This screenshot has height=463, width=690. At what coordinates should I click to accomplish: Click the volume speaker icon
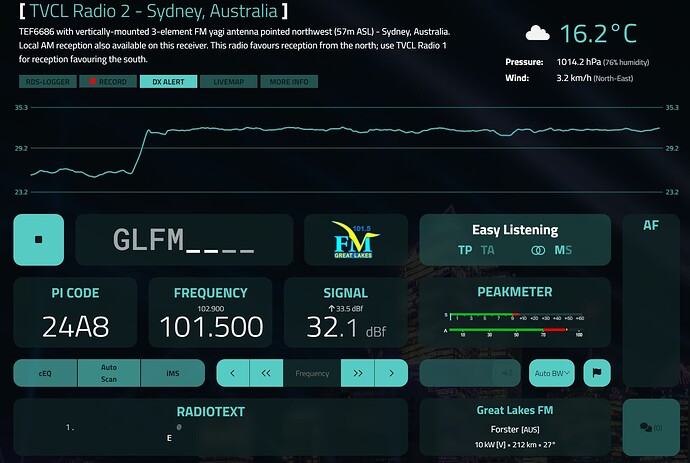[507, 373]
